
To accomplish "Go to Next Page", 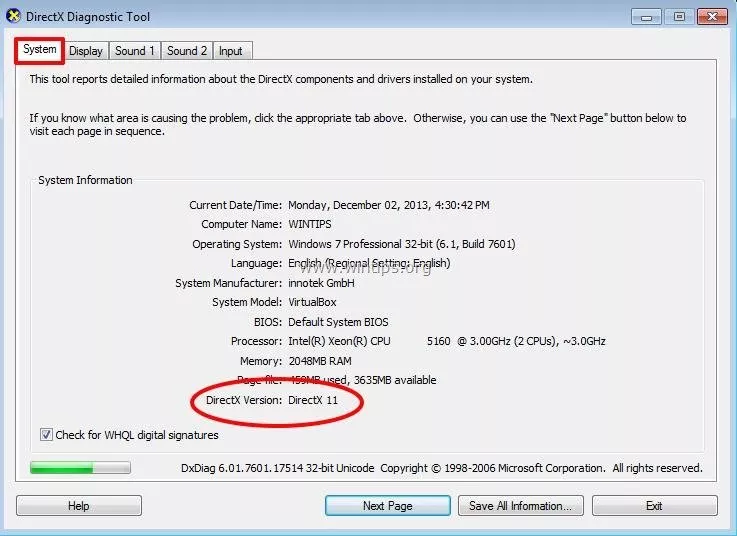I will pos(388,506).
